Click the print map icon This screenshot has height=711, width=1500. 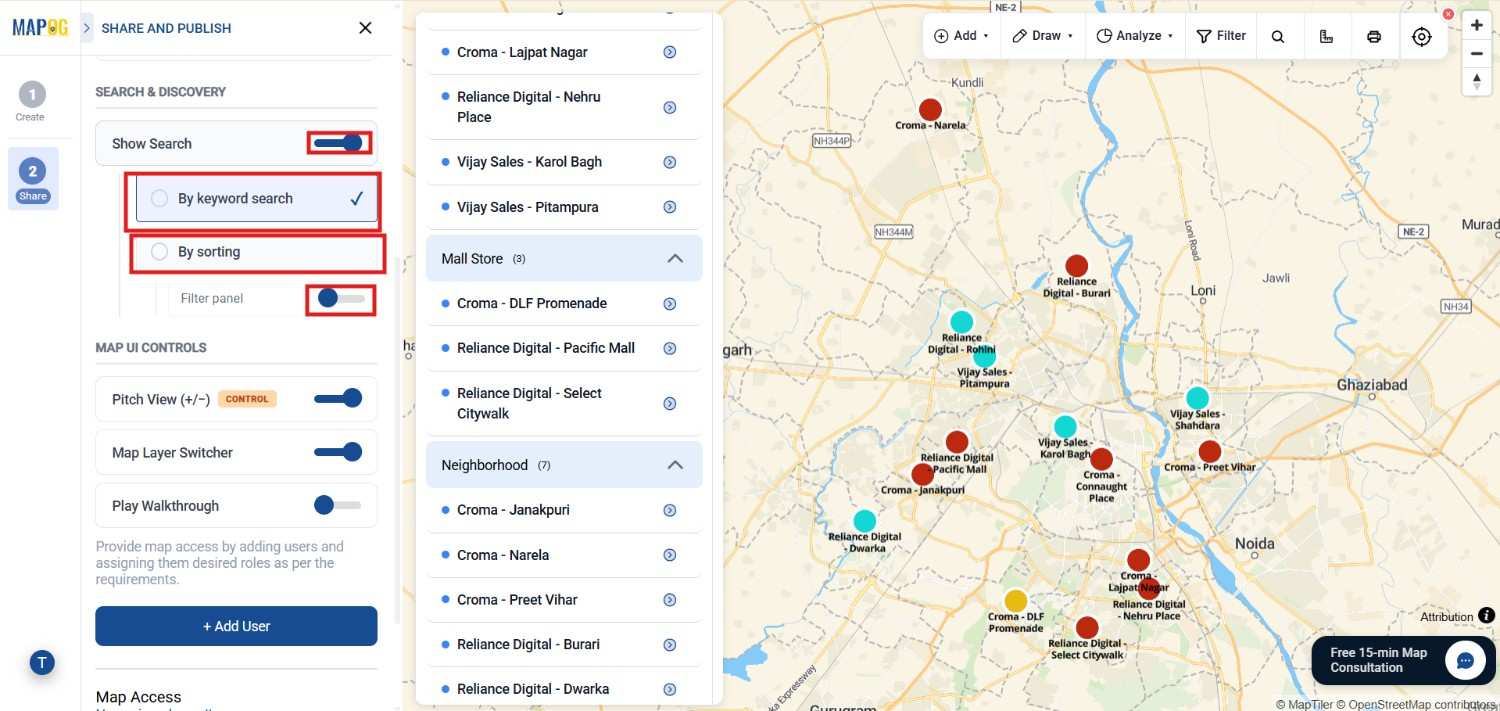pyautogui.click(x=1374, y=36)
